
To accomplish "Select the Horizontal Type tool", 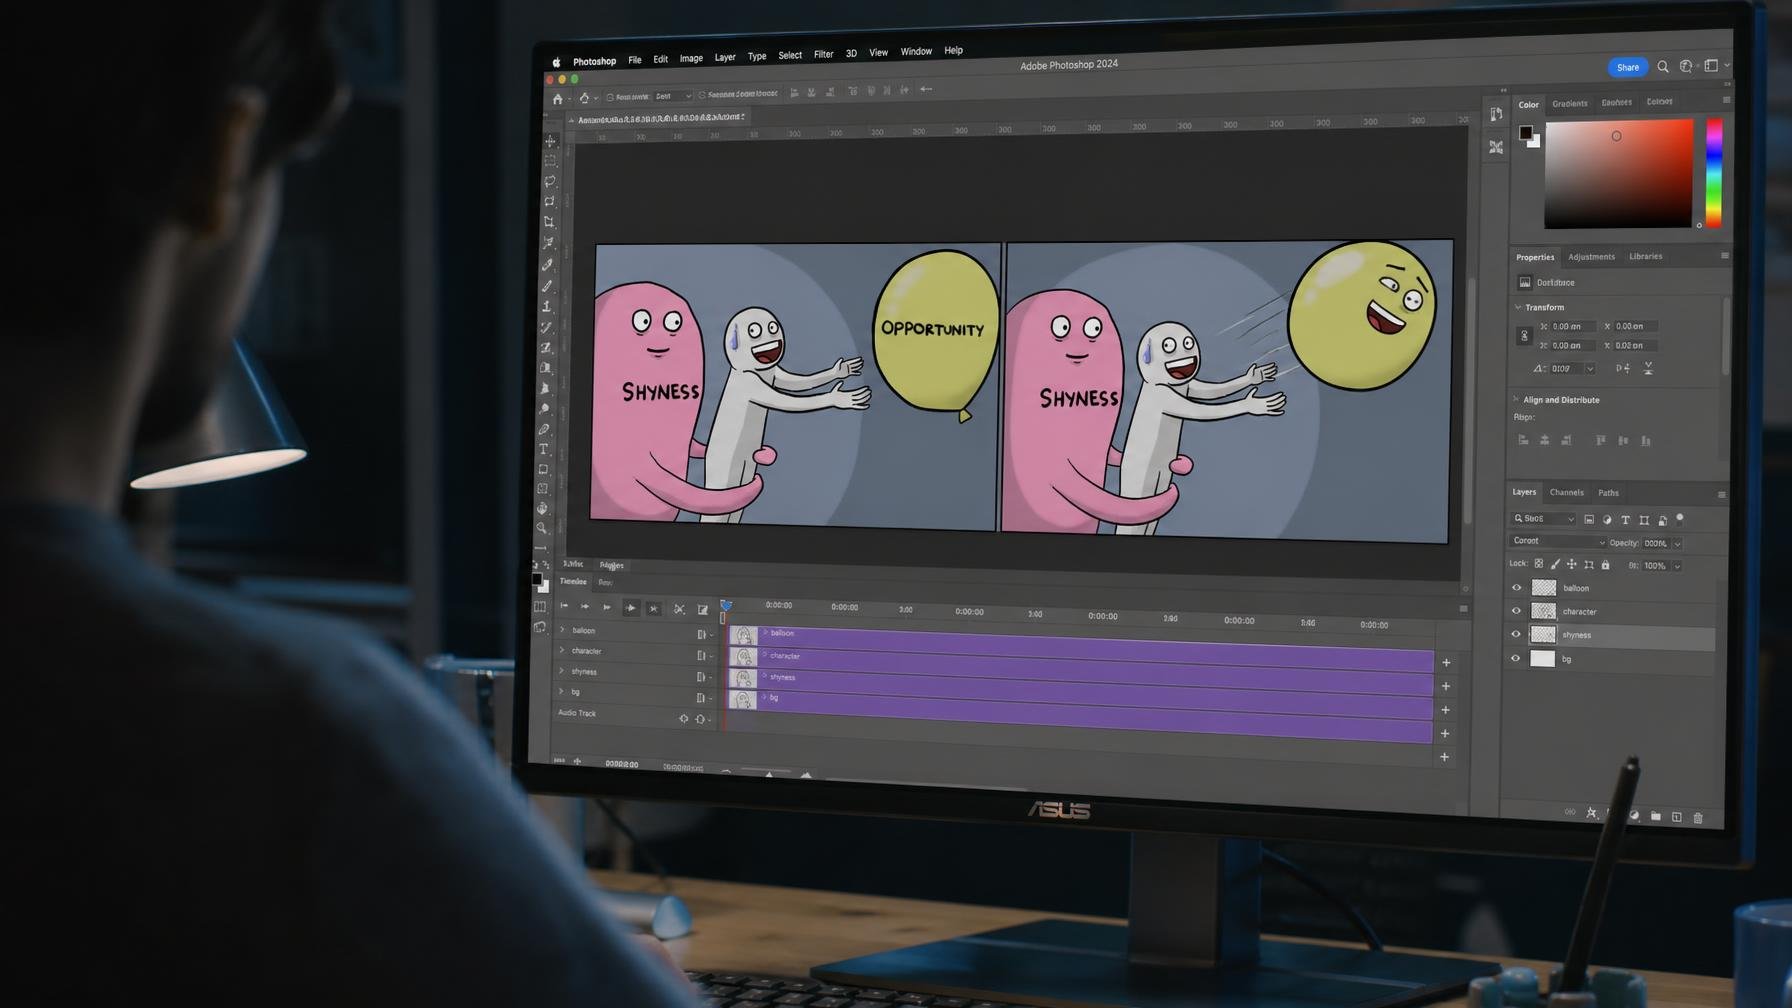I will click(x=544, y=449).
